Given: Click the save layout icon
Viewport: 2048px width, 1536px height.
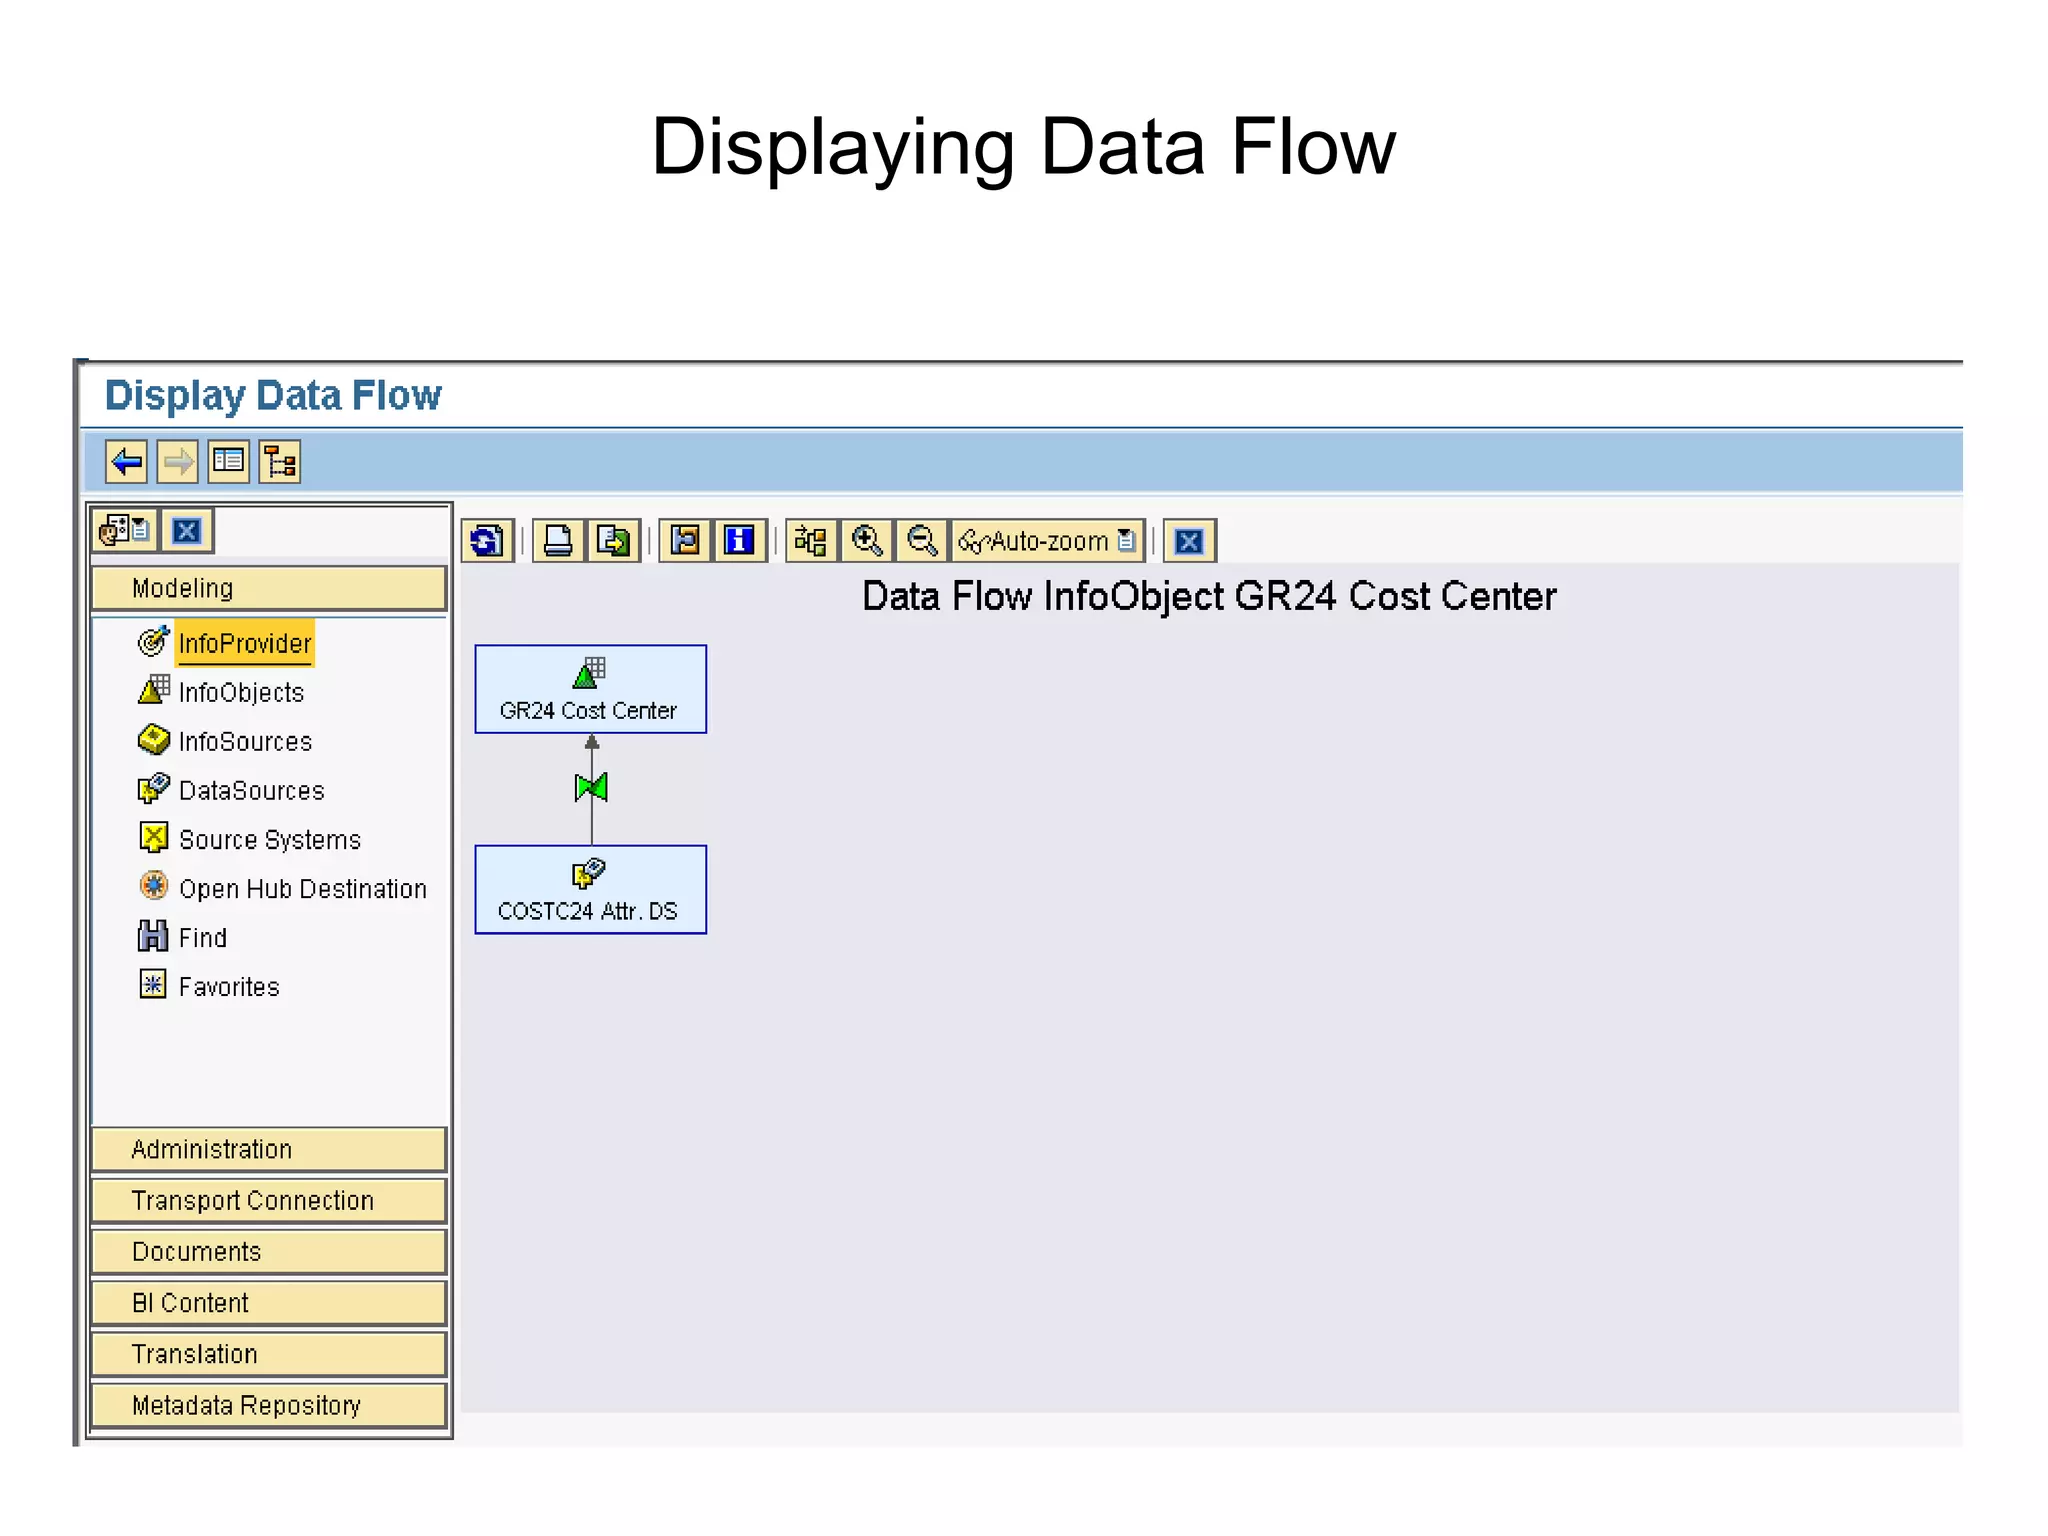Looking at the screenshot, I should click(686, 541).
